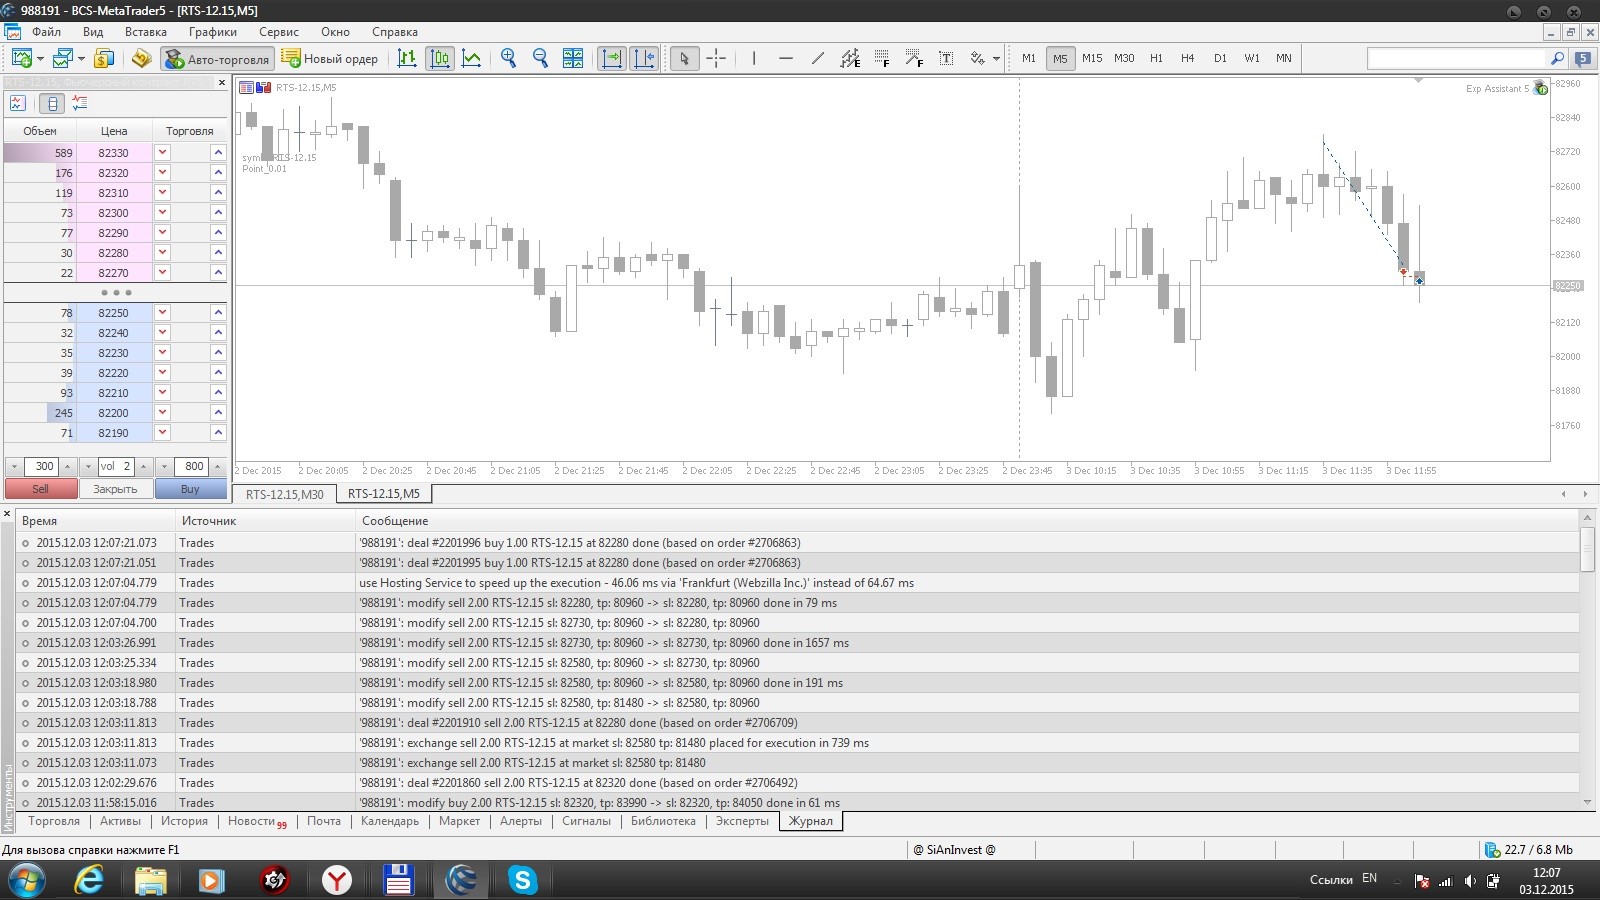Open sell dropdown at price 82300
Screen dimensions: 1600x900
click(162, 212)
